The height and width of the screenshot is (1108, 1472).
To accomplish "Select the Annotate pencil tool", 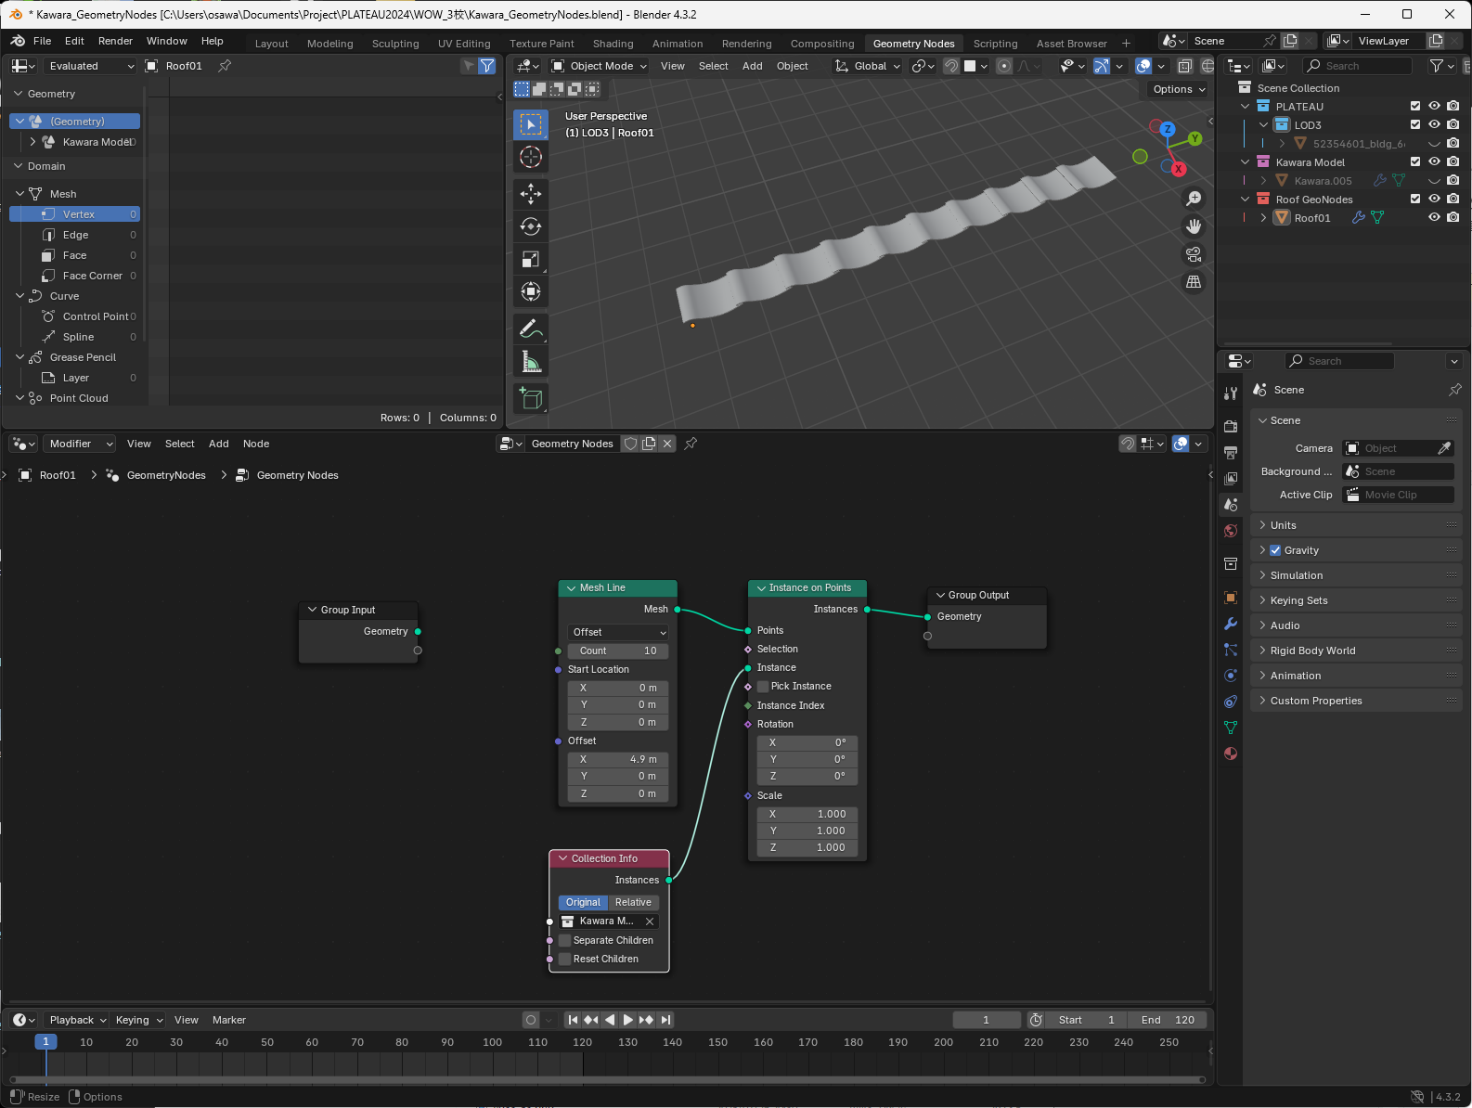I will point(531,329).
